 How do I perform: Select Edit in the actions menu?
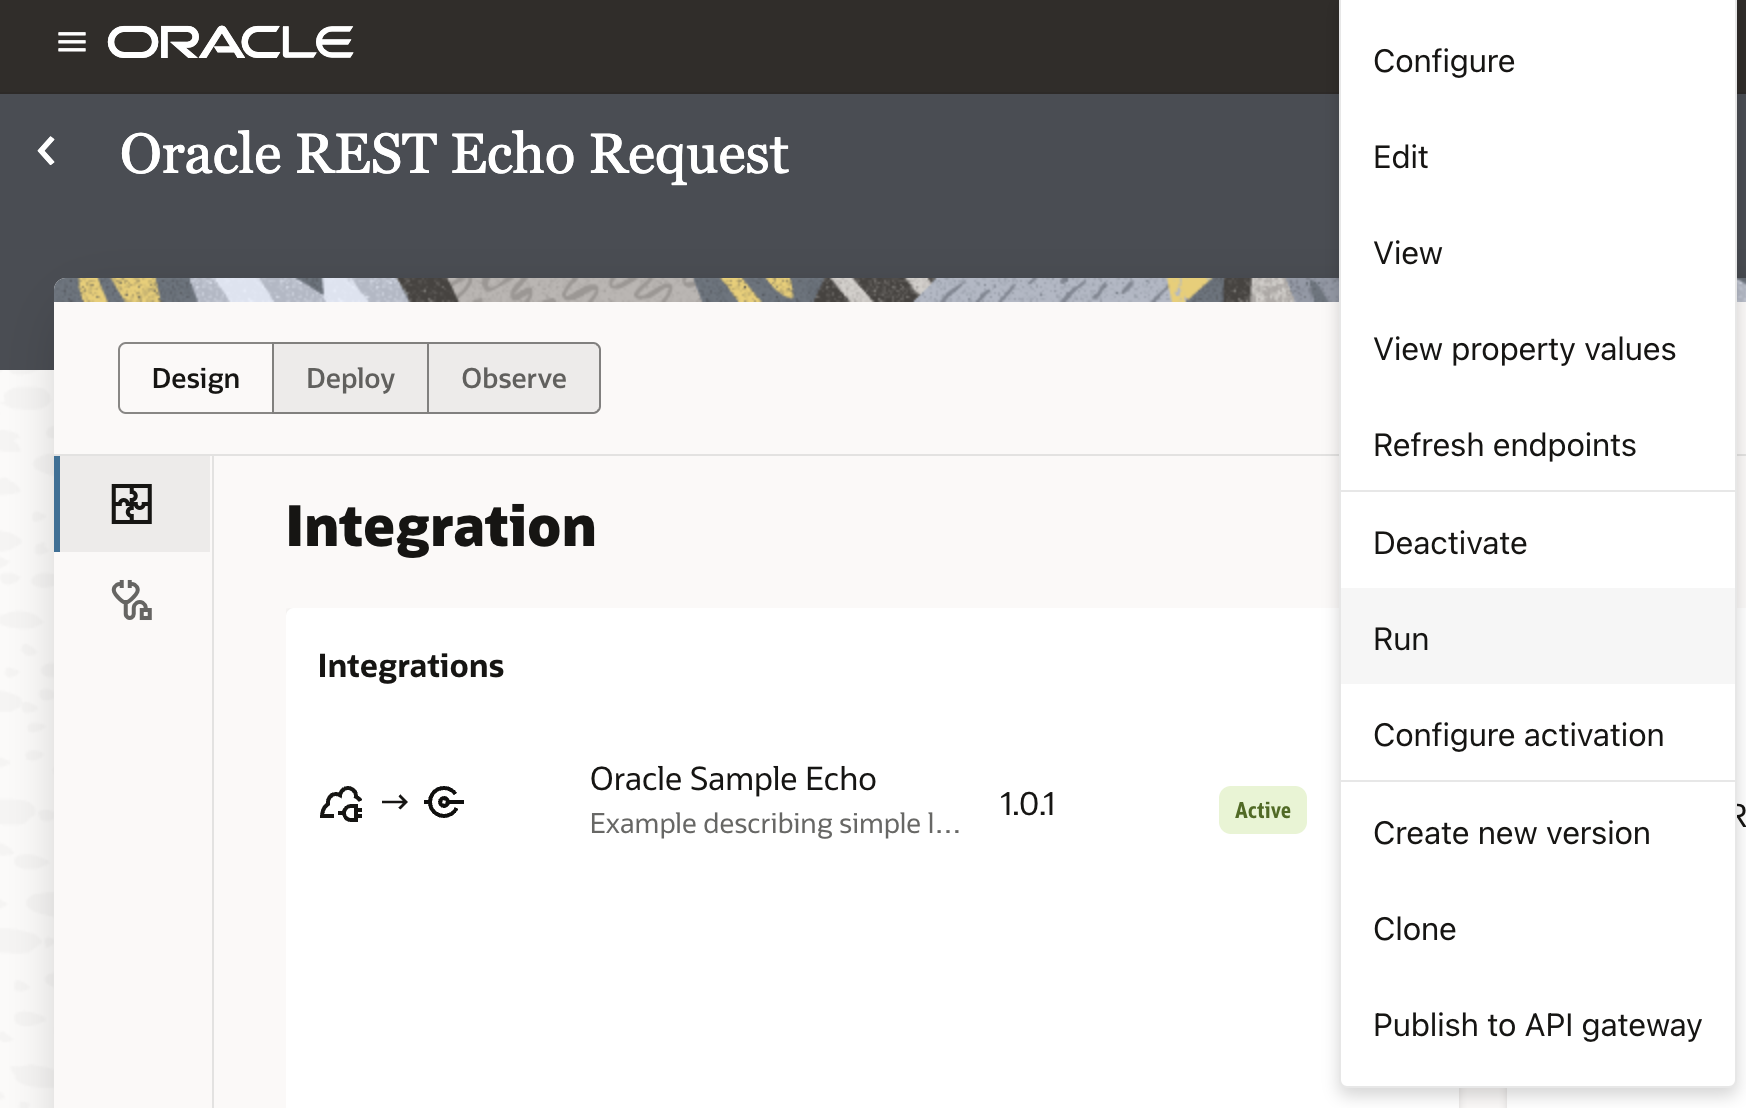click(1400, 157)
